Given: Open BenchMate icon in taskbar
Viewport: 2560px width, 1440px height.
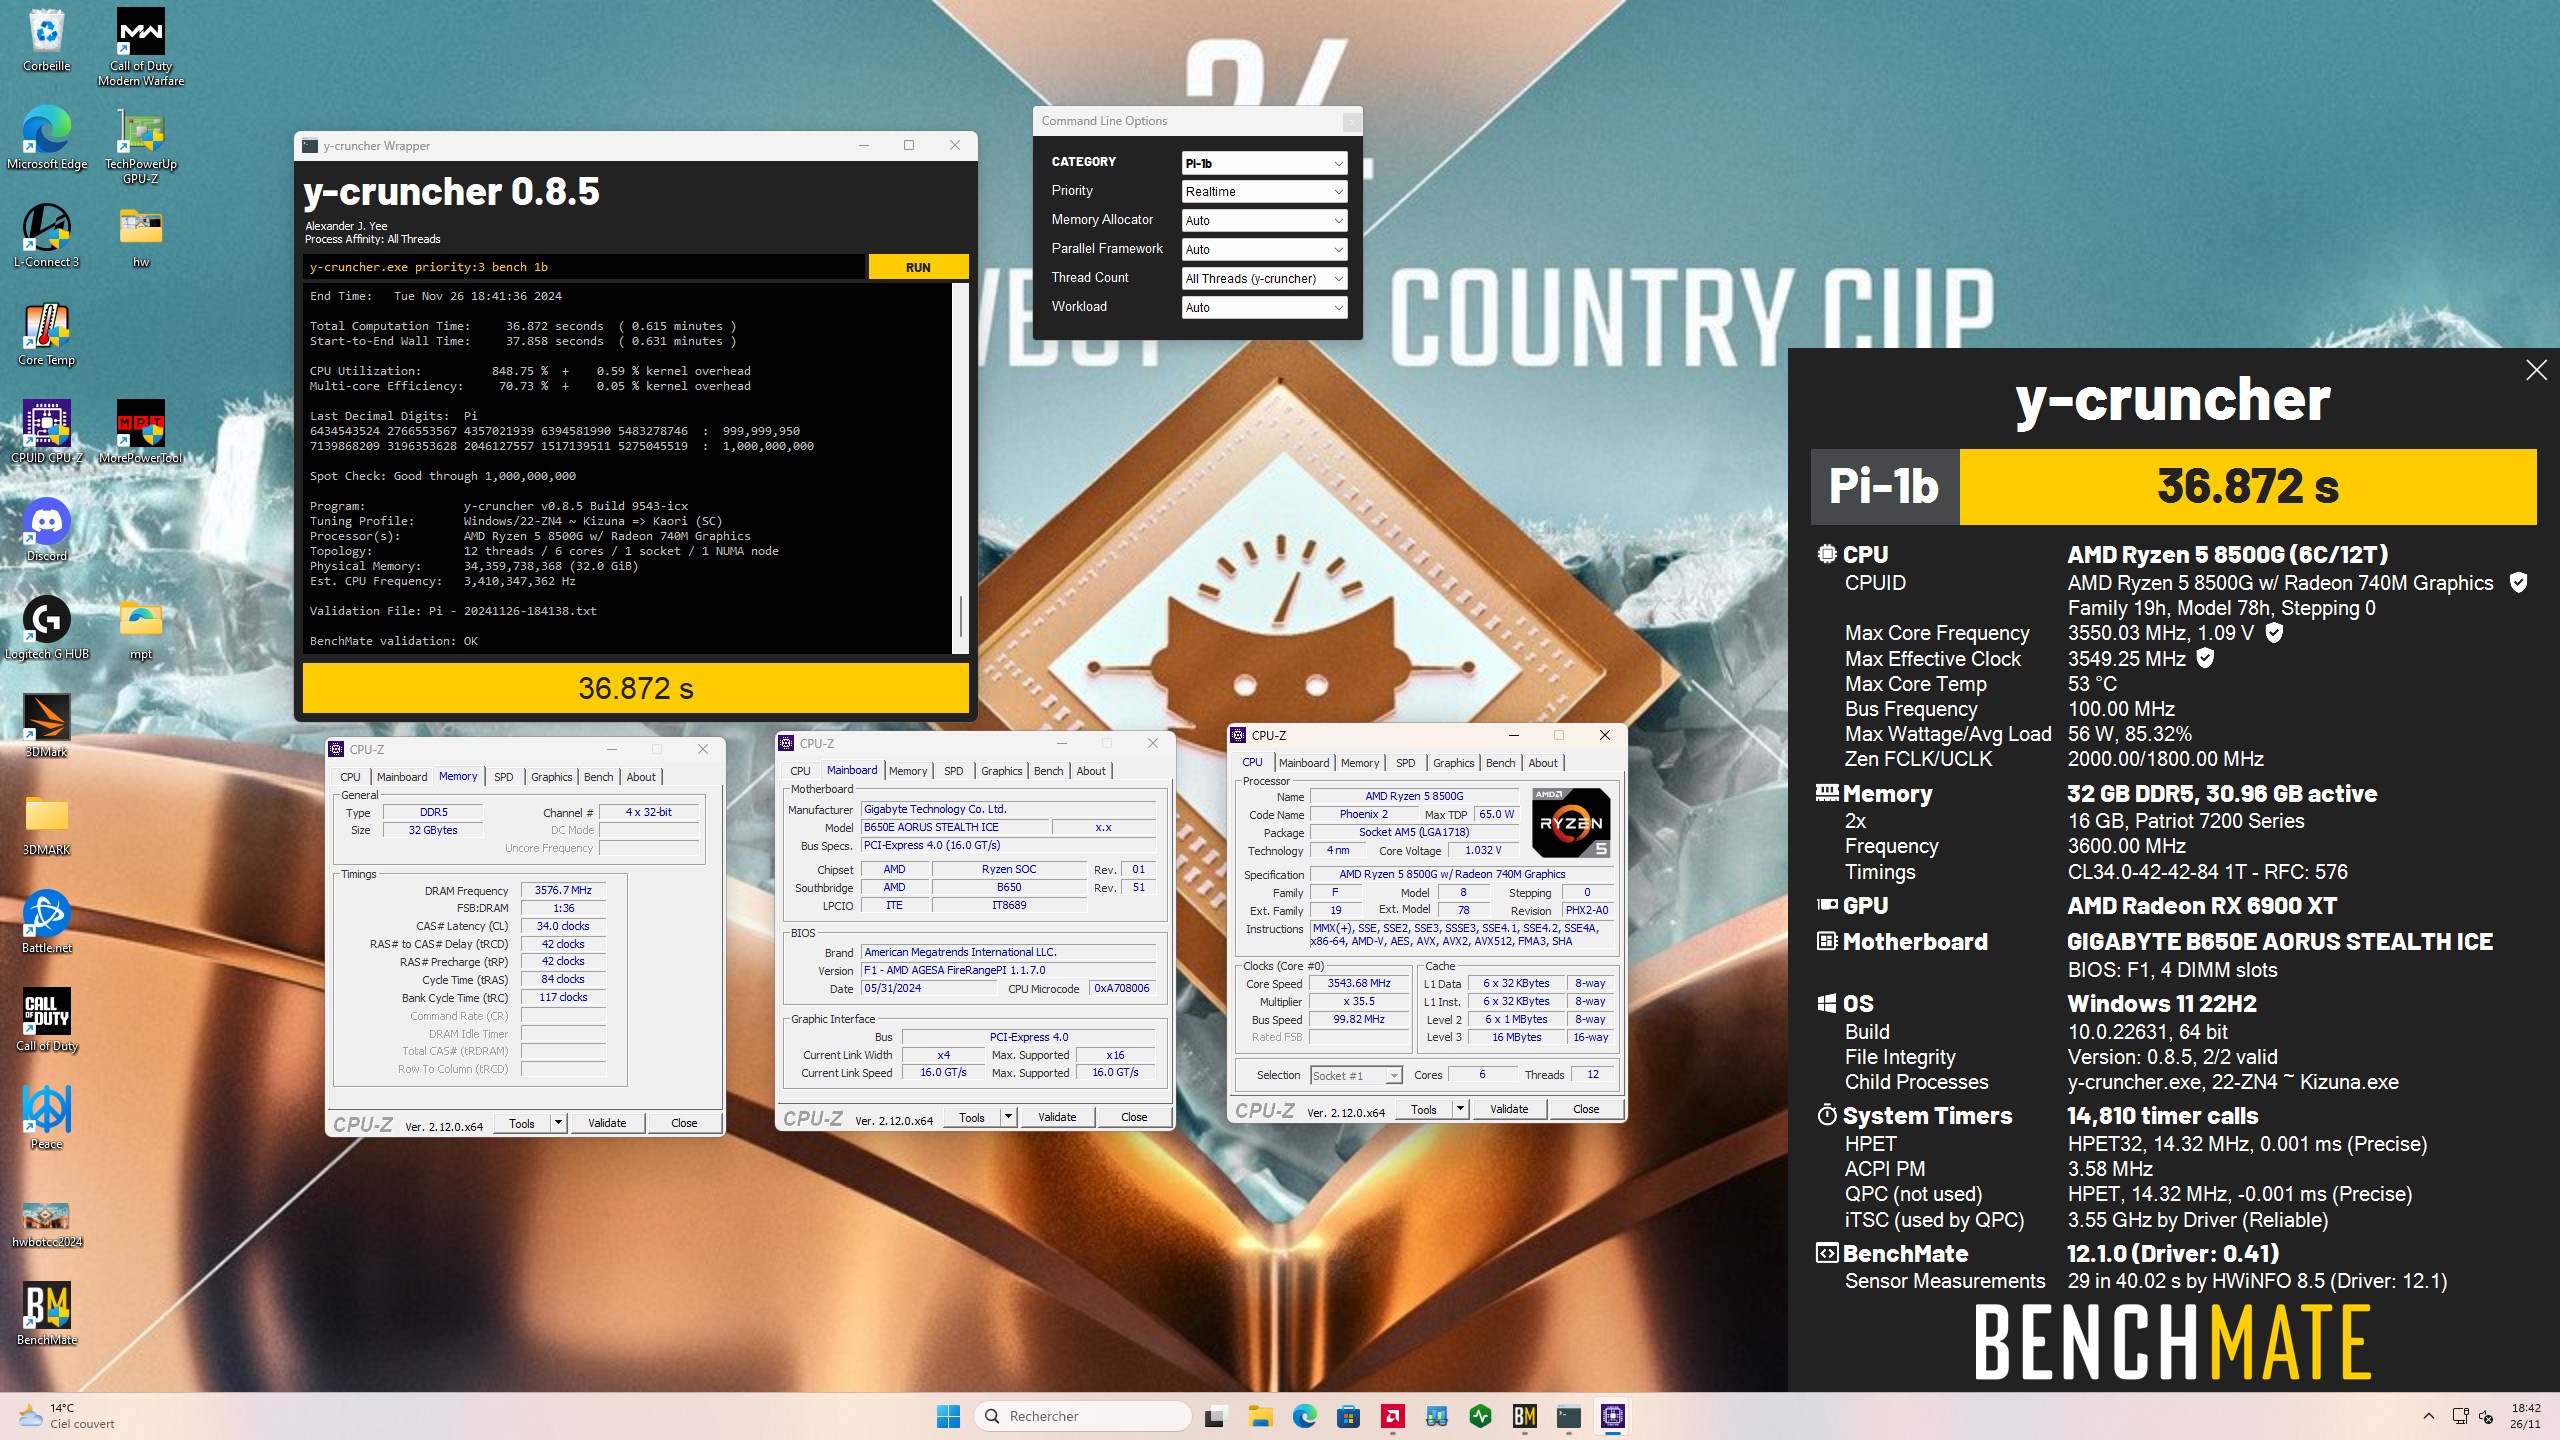Looking at the screenshot, I should pyautogui.click(x=1524, y=1416).
